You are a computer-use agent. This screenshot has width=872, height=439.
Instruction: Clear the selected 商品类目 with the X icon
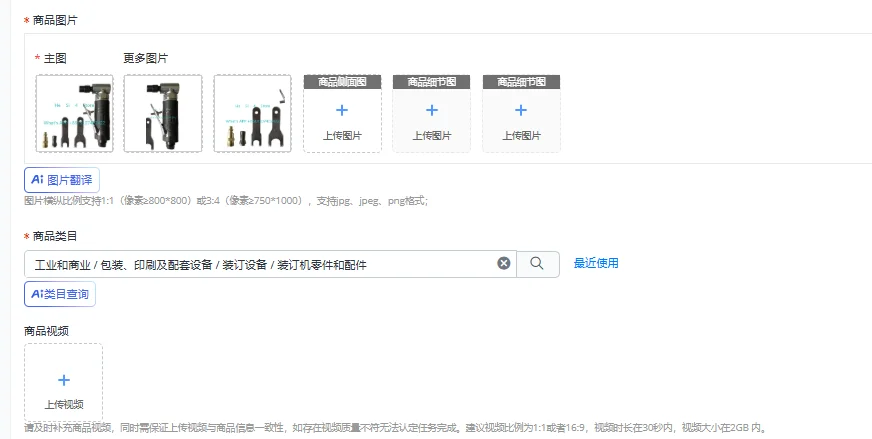504,263
